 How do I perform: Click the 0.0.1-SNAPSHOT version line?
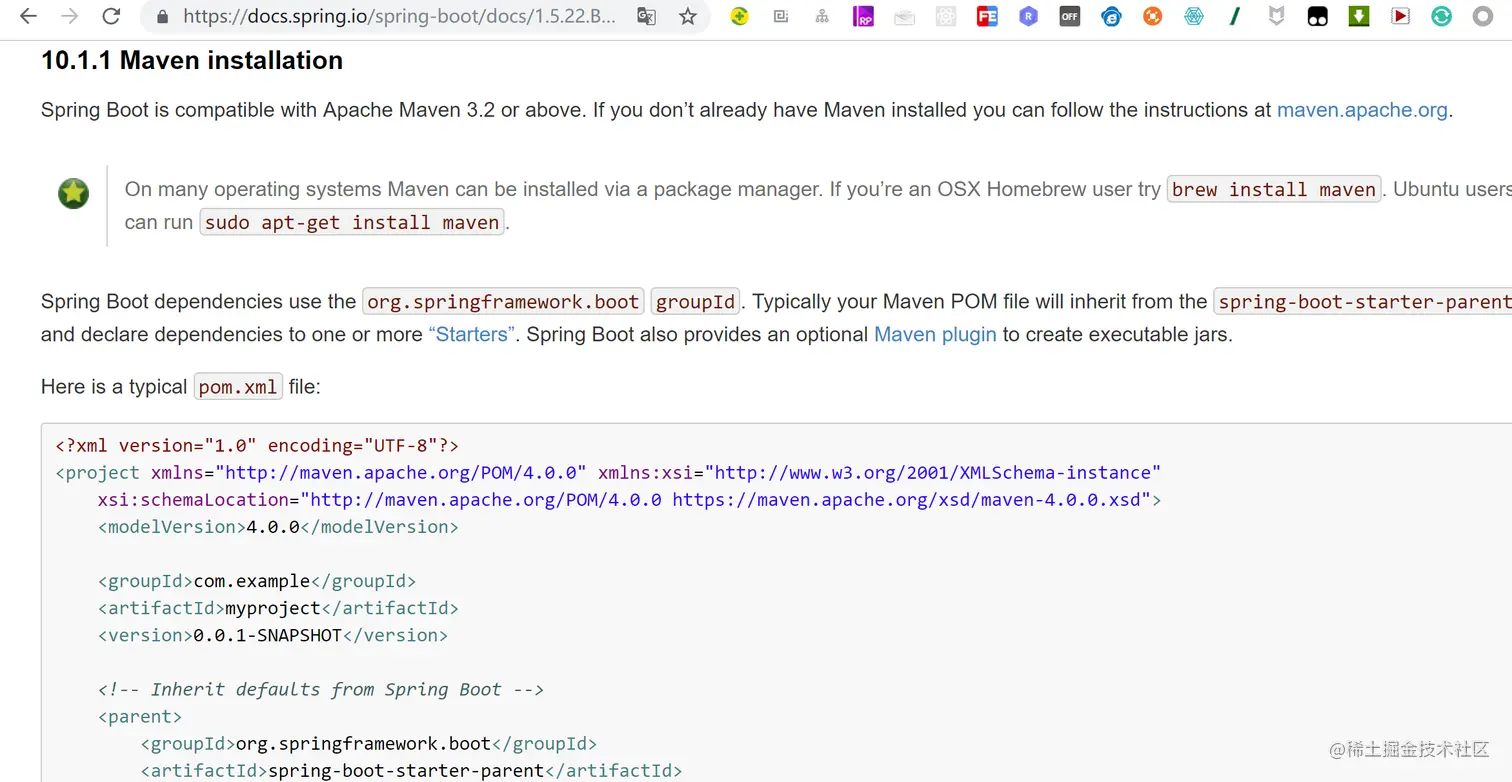click(273, 635)
